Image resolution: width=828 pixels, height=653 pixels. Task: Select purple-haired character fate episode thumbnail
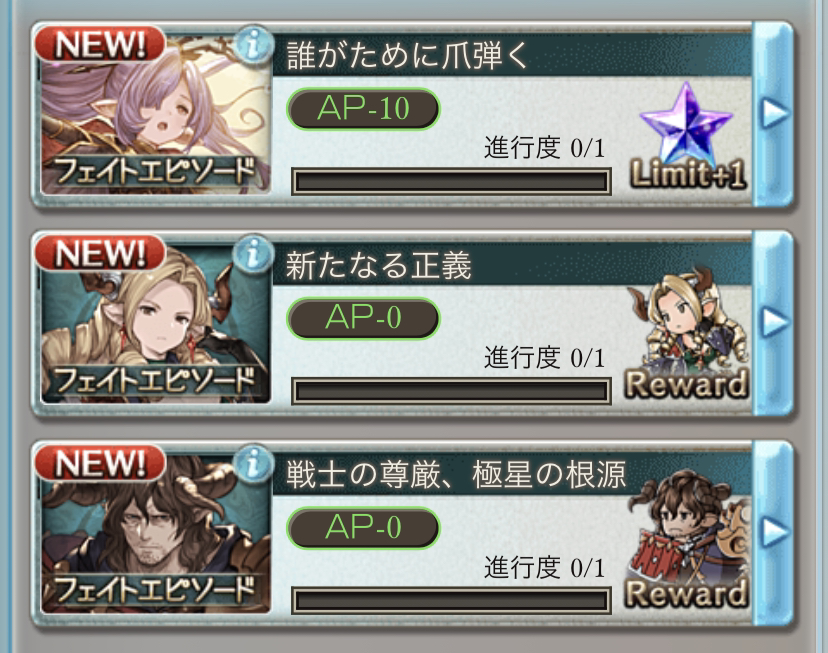pos(156,113)
